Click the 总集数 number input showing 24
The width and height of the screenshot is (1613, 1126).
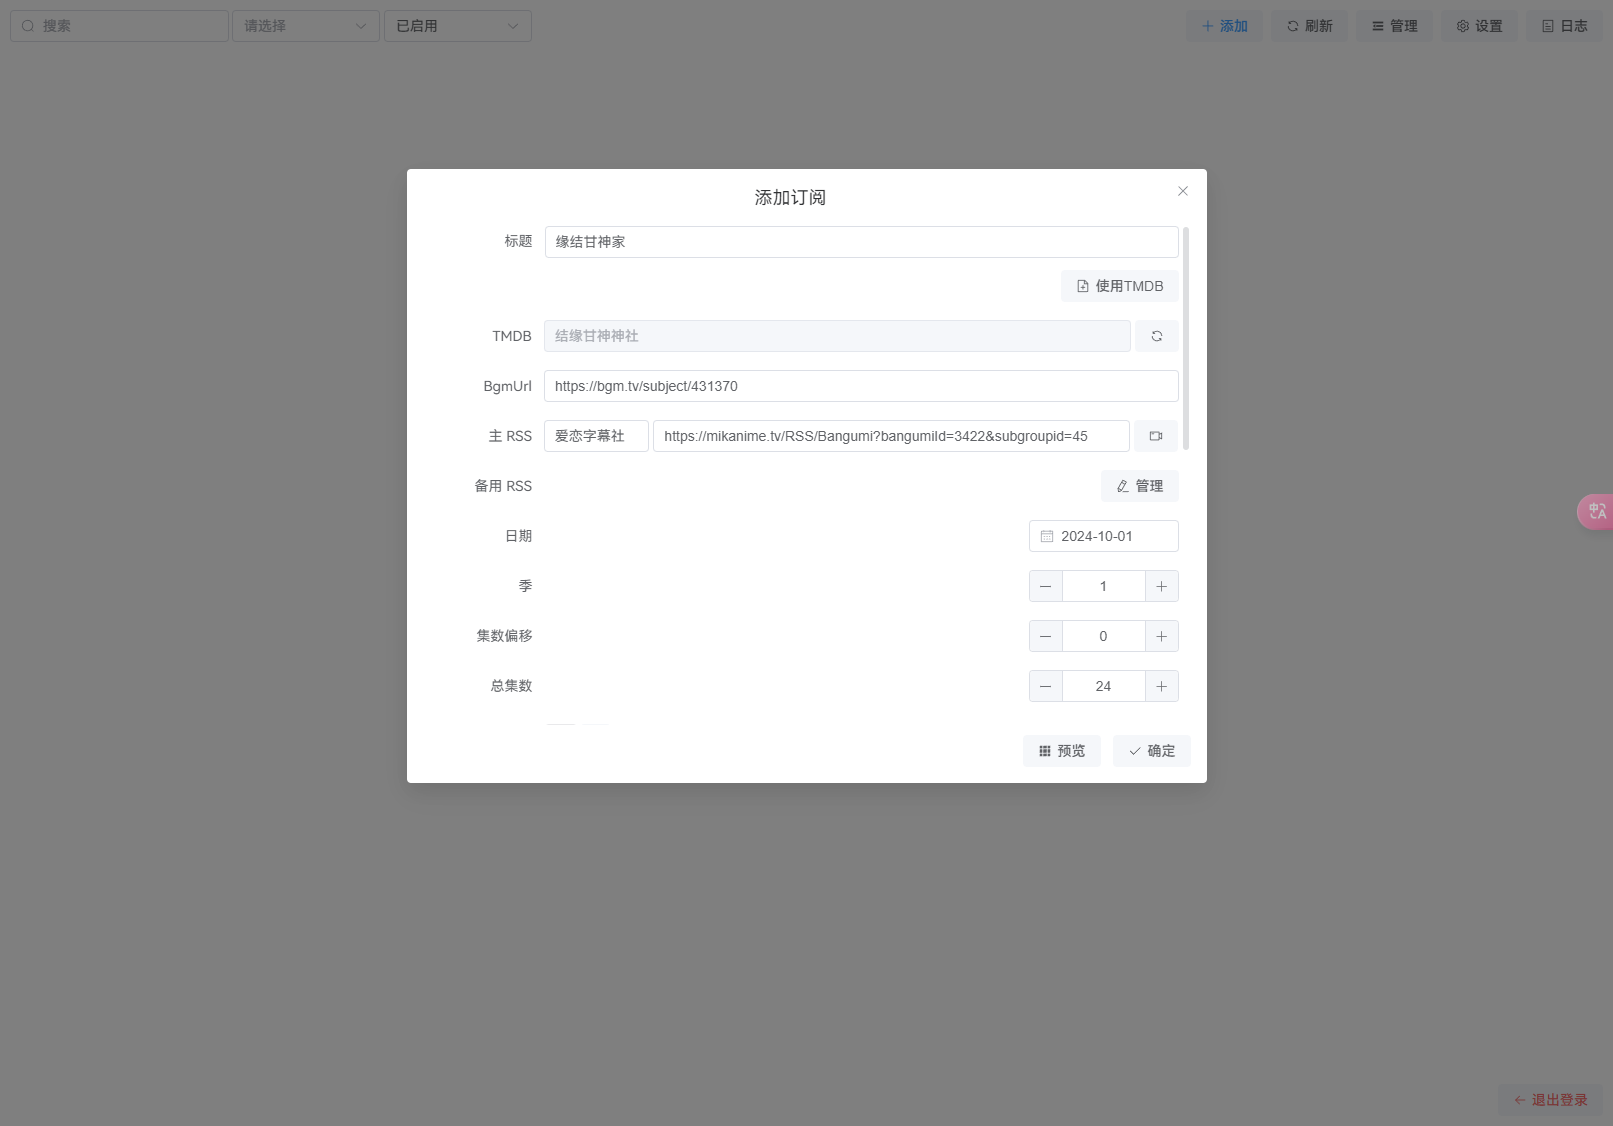[x=1104, y=686]
